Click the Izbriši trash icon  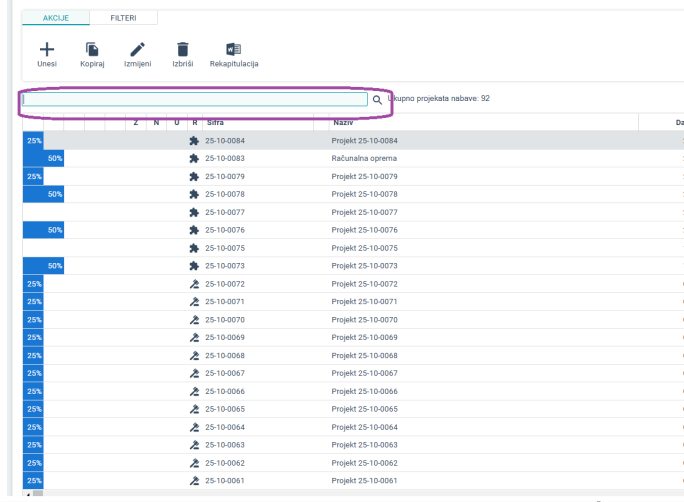pos(182,49)
